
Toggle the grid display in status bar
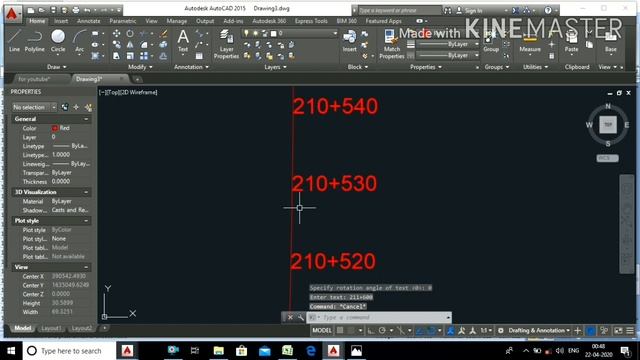pos(340,330)
